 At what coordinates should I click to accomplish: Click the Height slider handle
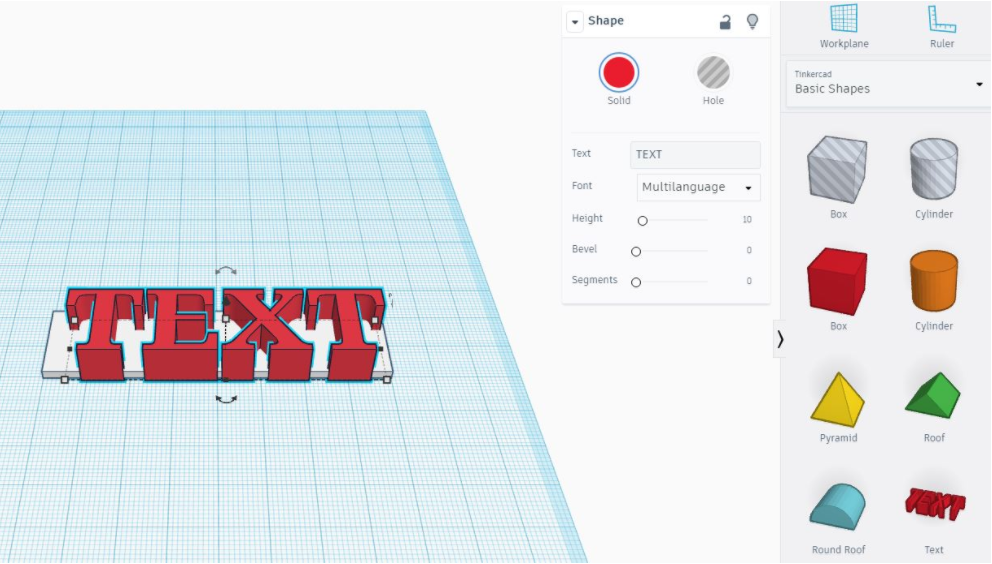642,220
